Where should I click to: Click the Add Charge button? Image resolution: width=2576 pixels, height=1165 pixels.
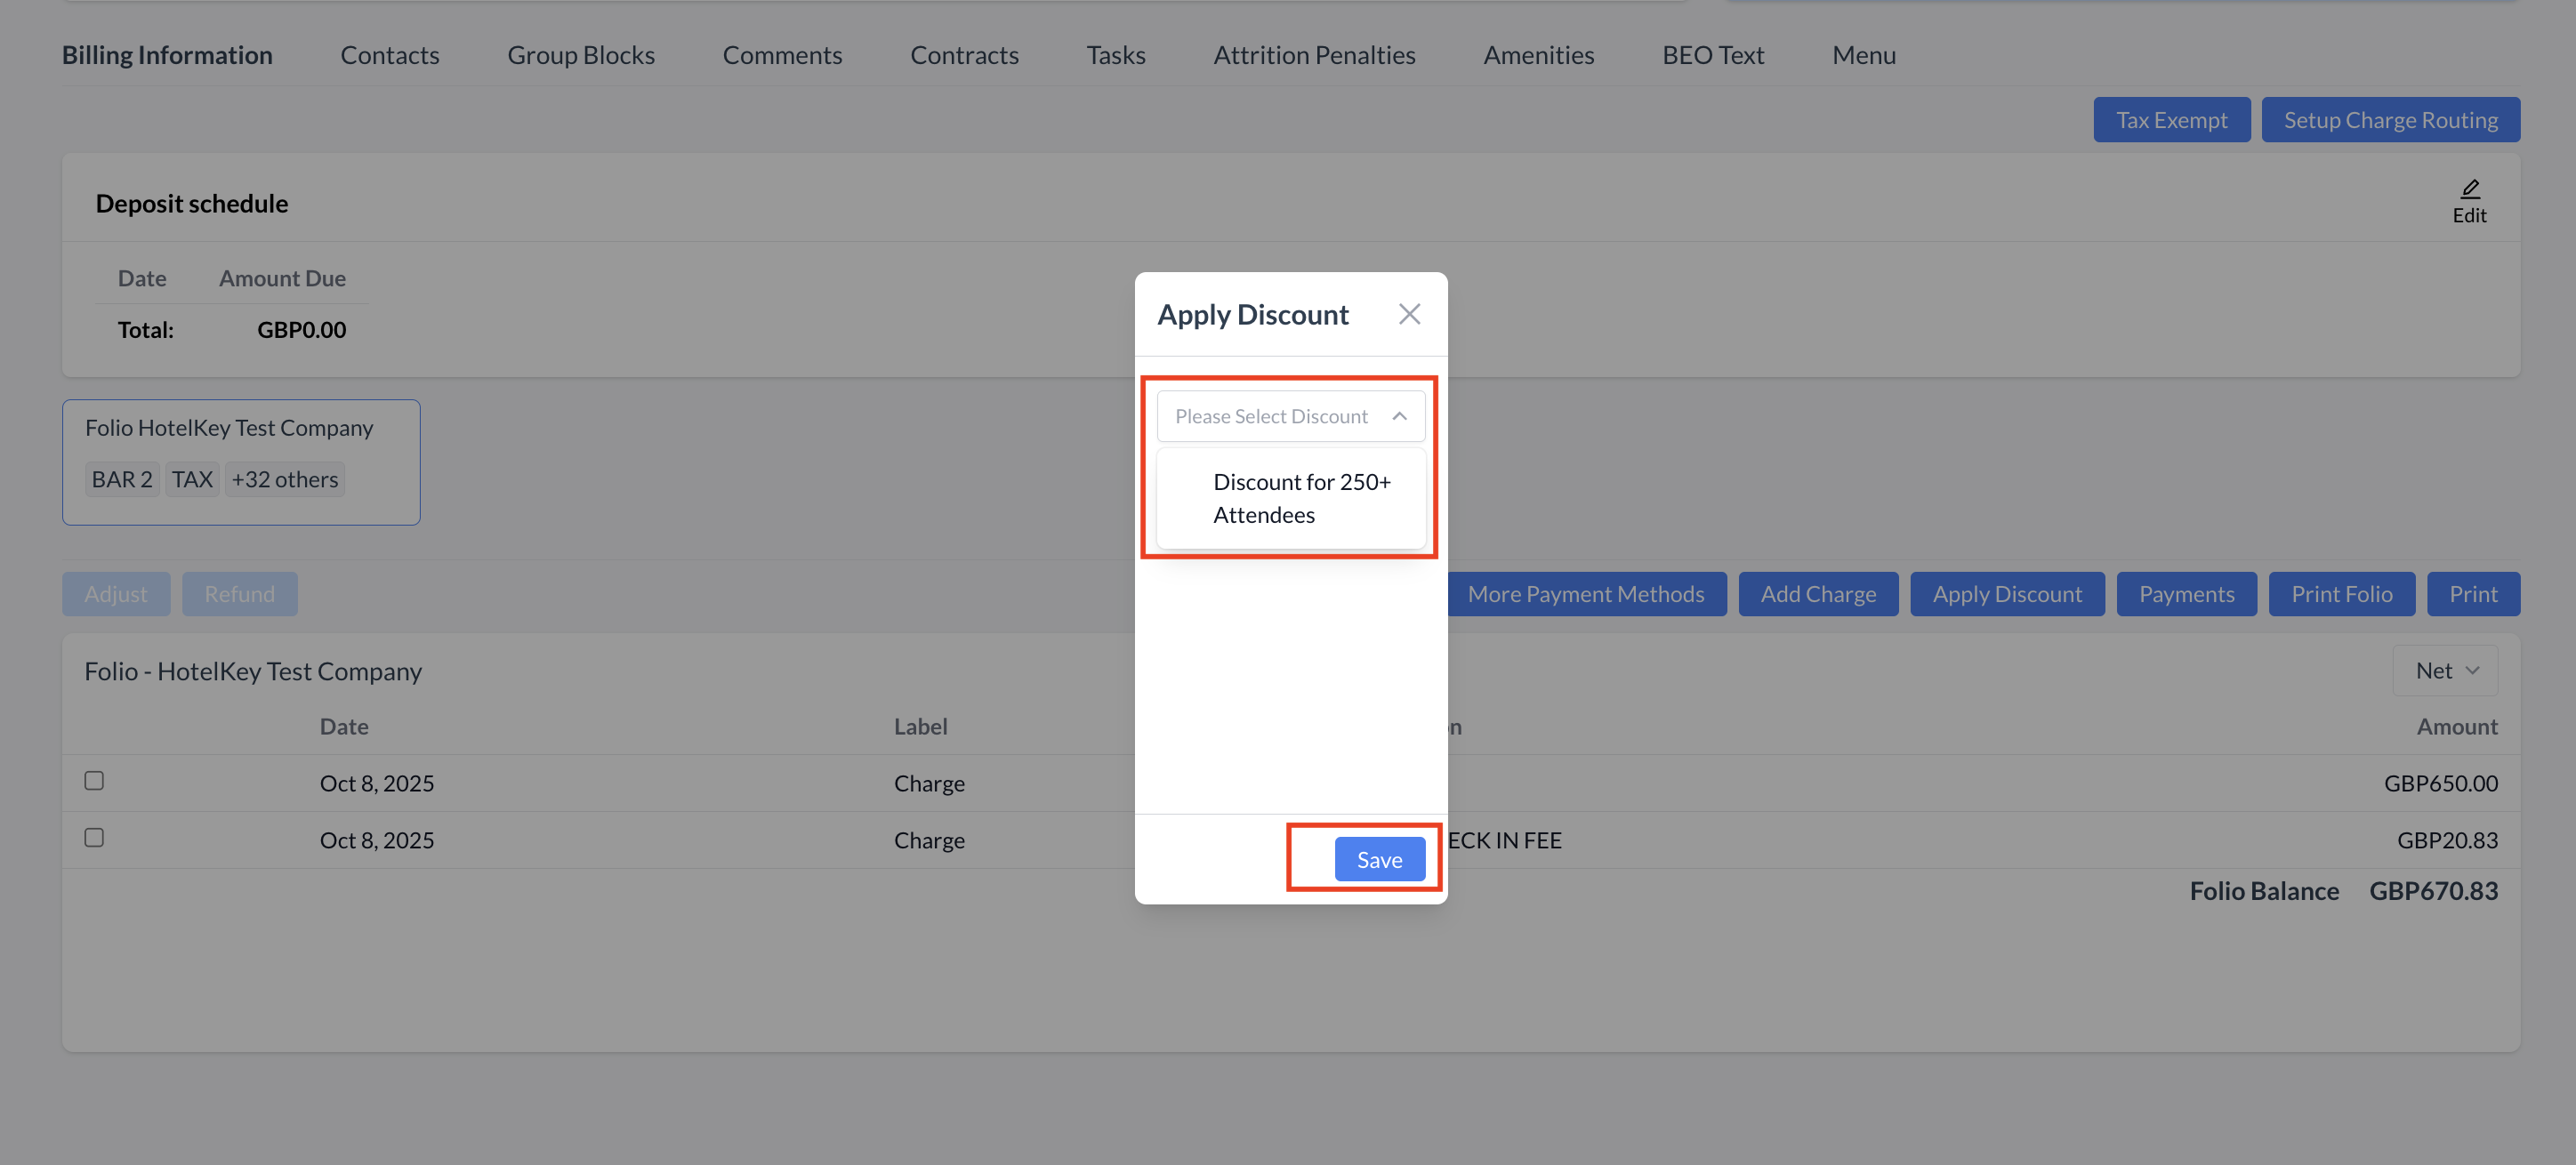point(1817,594)
